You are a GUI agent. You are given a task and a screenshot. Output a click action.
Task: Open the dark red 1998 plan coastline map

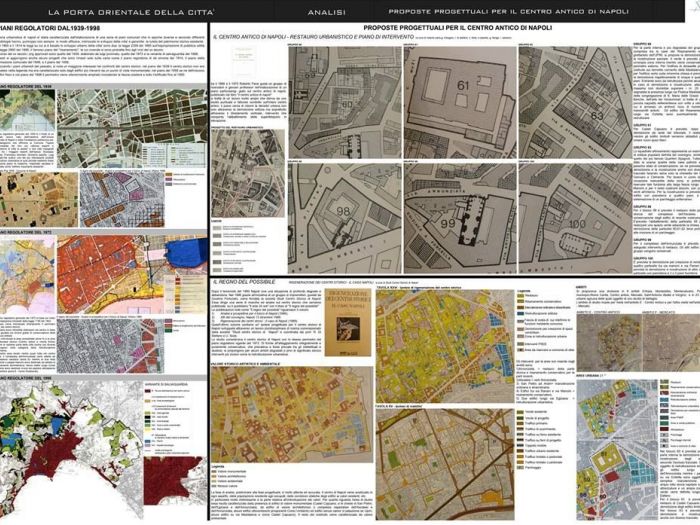pyautogui.click(x=71, y=451)
